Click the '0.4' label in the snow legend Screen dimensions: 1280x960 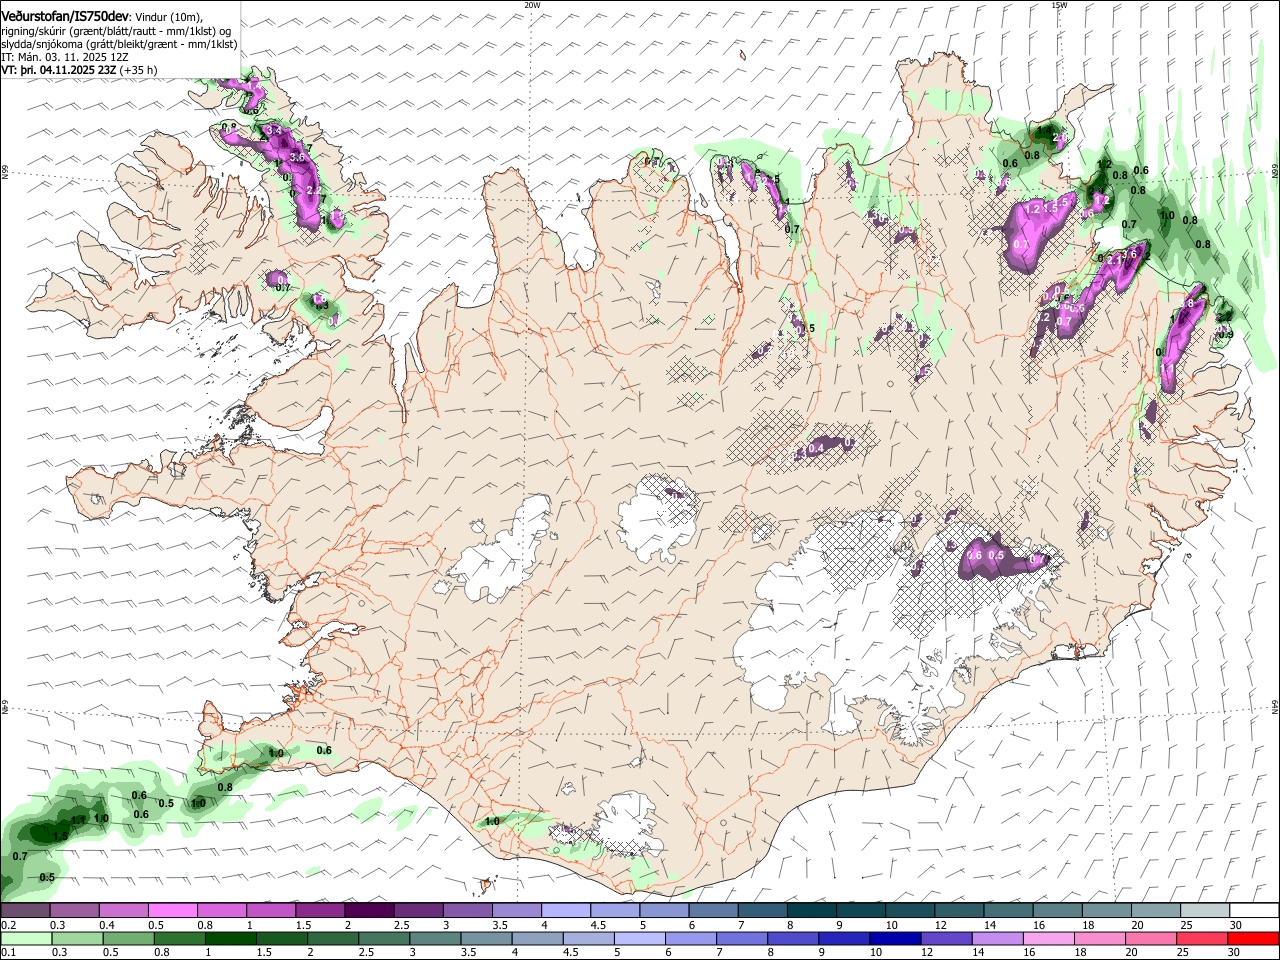107,925
